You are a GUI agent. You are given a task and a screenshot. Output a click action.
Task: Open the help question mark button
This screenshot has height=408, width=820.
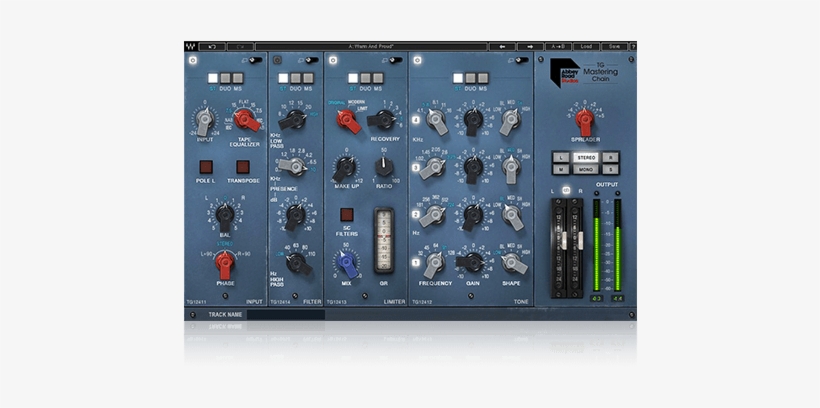(633, 47)
